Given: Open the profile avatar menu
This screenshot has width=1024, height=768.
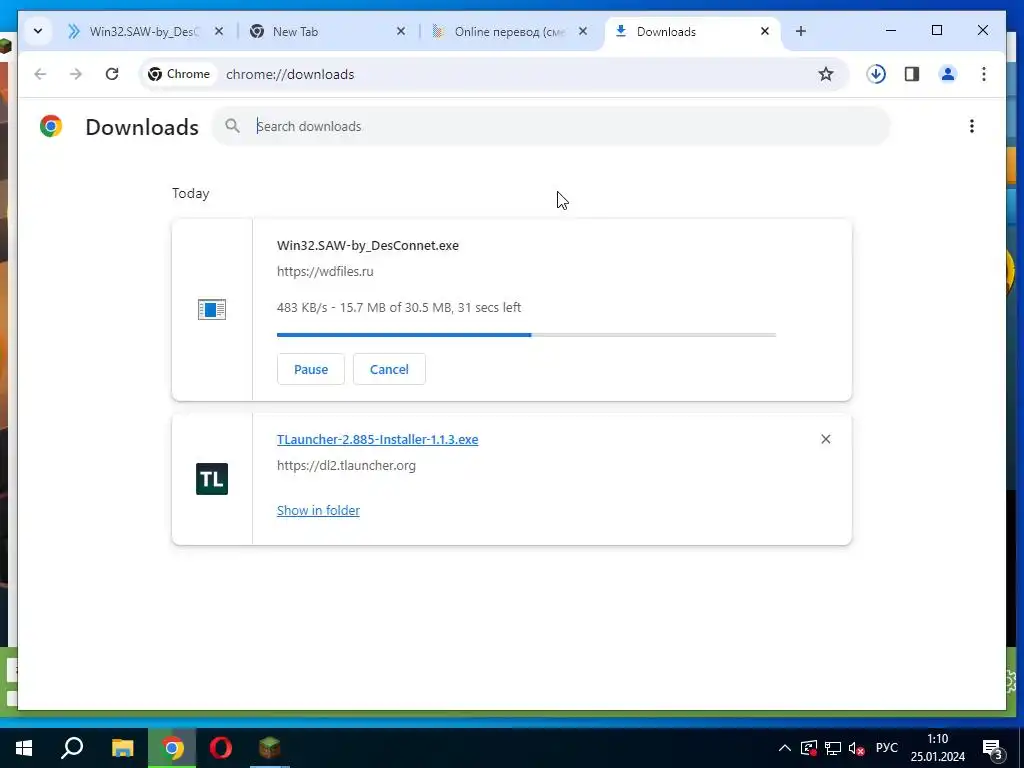Looking at the screenshot, I should tap(948, 74).
